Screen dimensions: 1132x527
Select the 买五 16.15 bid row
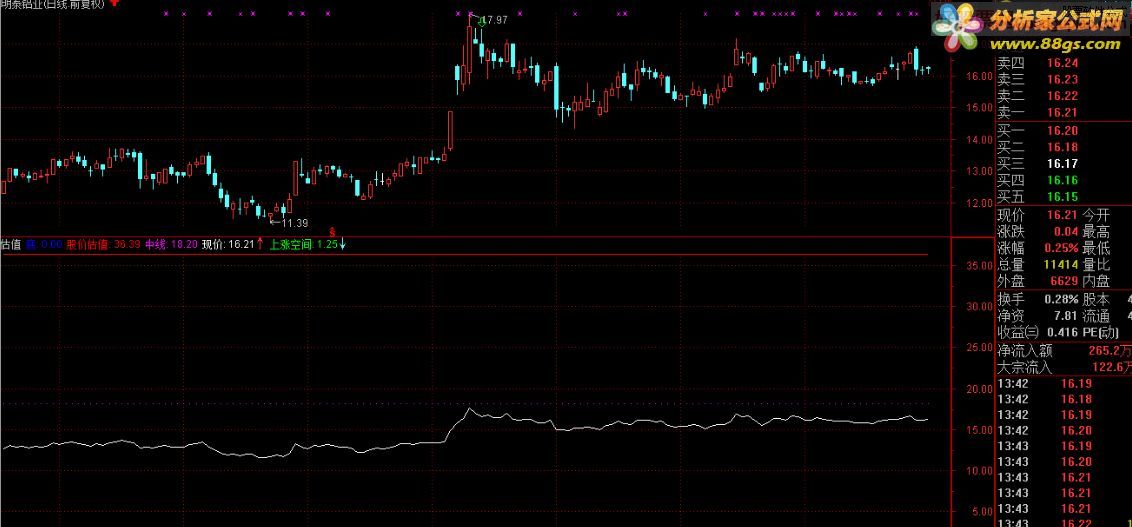pyautogui.click(x=1037, y=197)
